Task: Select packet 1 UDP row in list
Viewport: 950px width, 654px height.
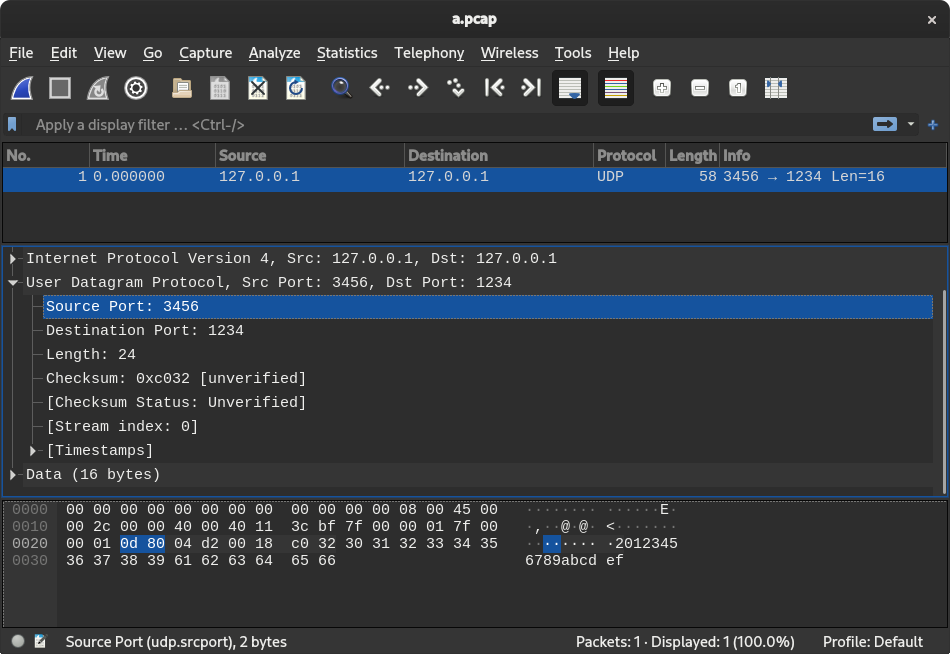Action: pos(474,177)
